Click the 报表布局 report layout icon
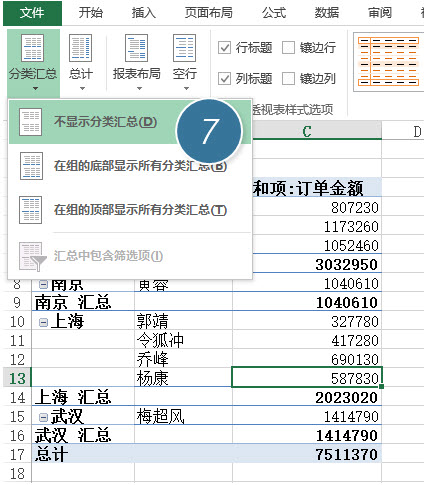The height and width of the screenshot is (485, 429). coord(136,48)
